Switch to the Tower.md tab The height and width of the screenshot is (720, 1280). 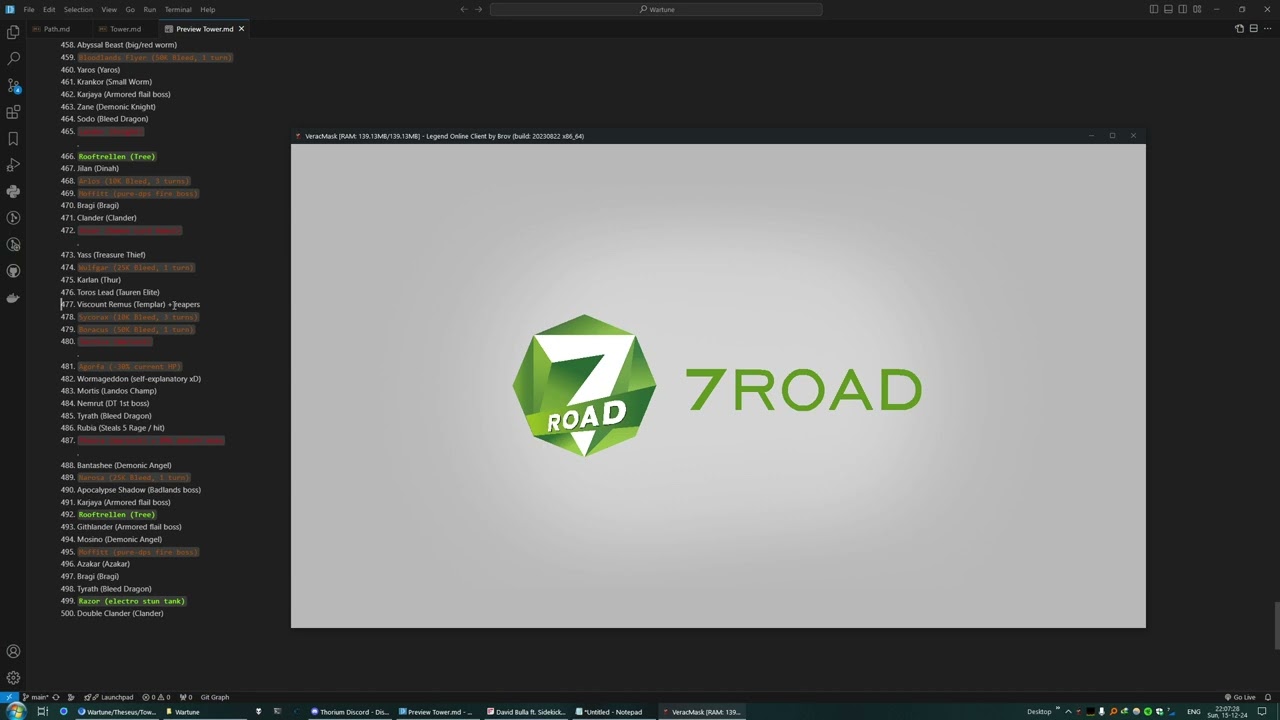125,29
